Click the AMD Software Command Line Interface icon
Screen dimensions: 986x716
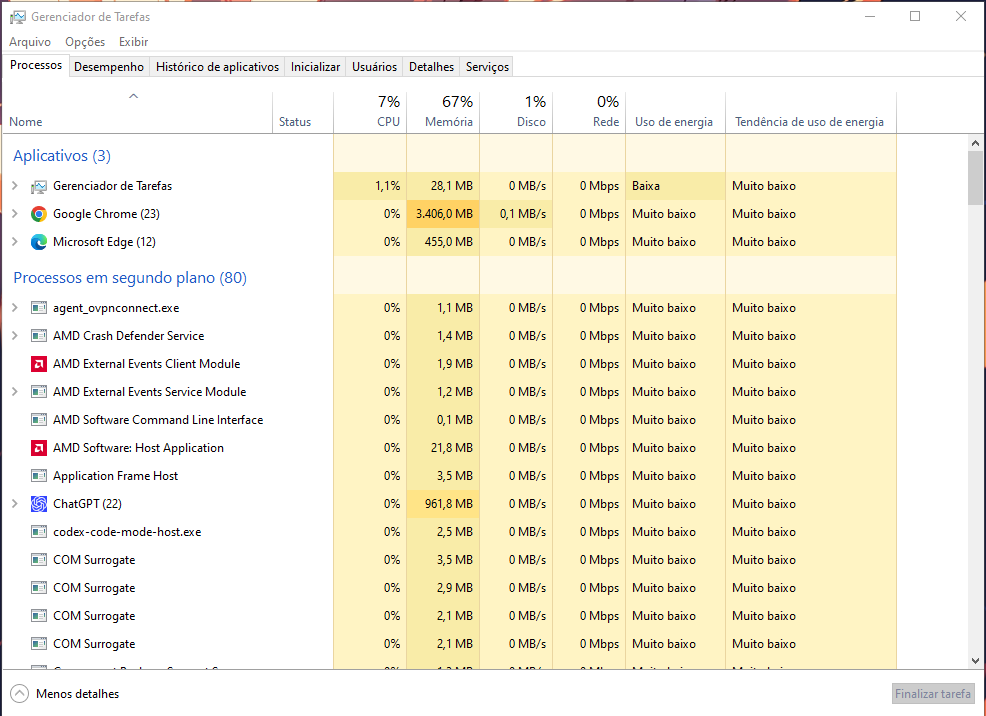tap(39, 420)
